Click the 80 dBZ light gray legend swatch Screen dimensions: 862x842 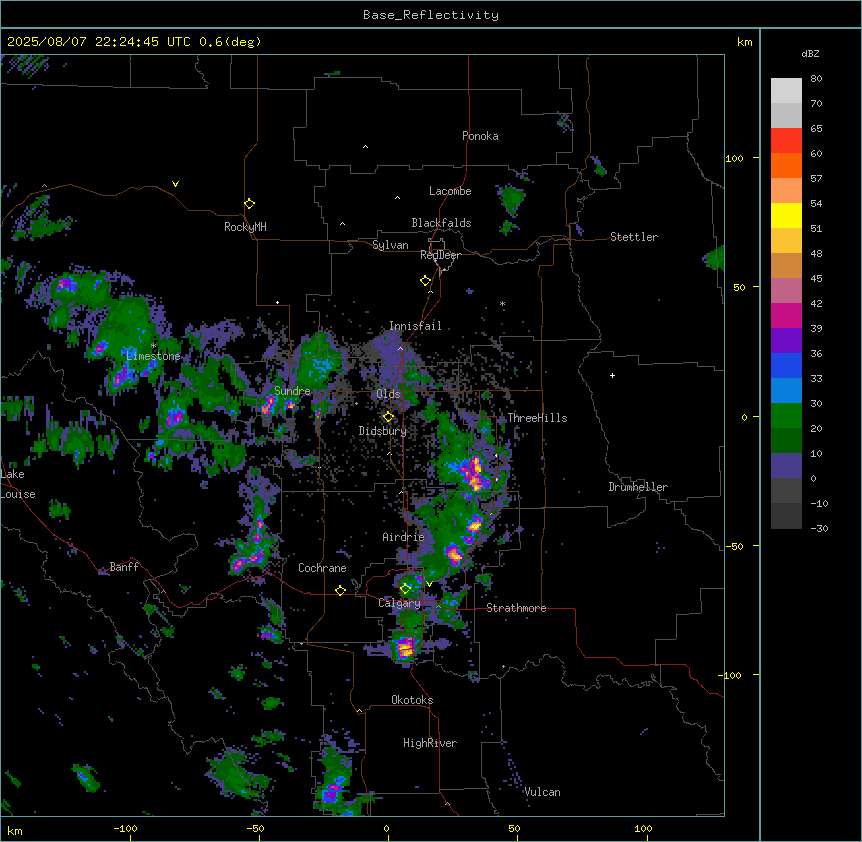pos(786,91)
